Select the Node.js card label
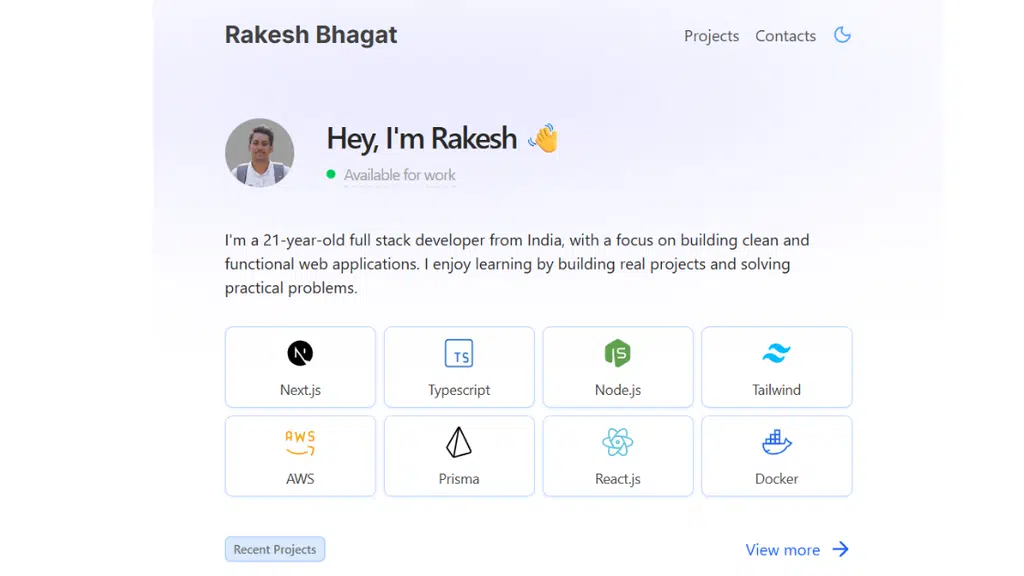 (x=618, y=390)
